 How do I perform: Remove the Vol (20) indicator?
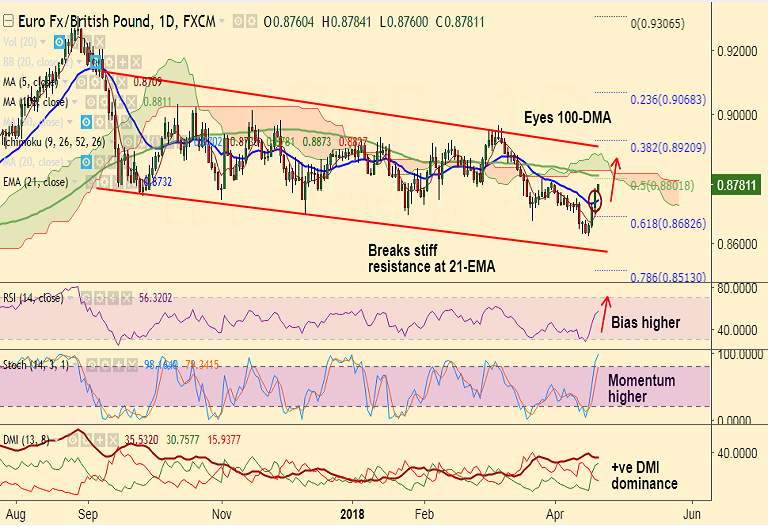(100, 42)
